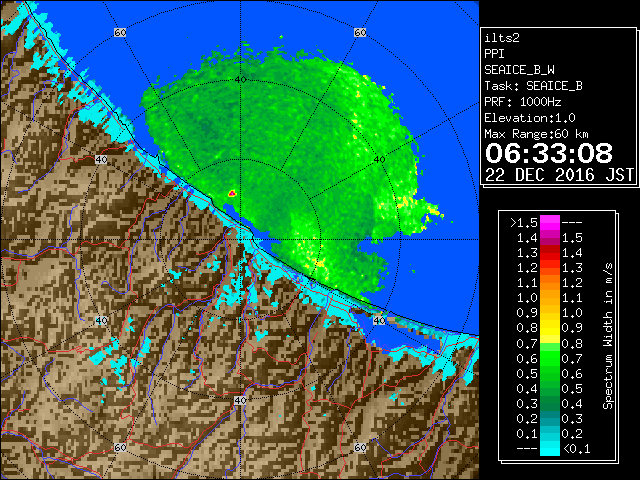Click the '40' range label directly south of center
The height and width of the screenshot is (480, 640).
[240, 400]
